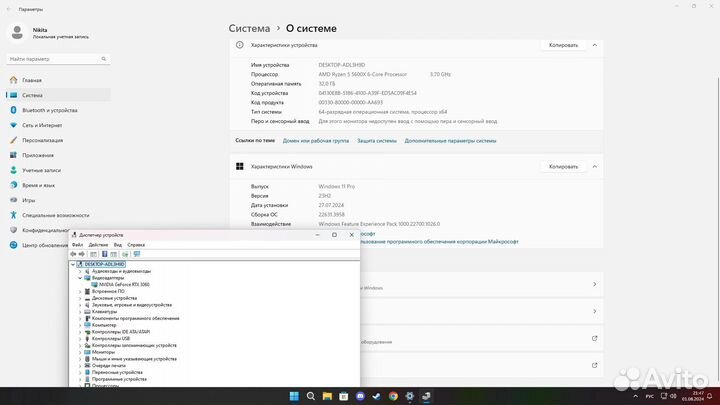Viewport: 720px width, 405px height.
Task: Open Windows Start menu
Action: [294, 396]
